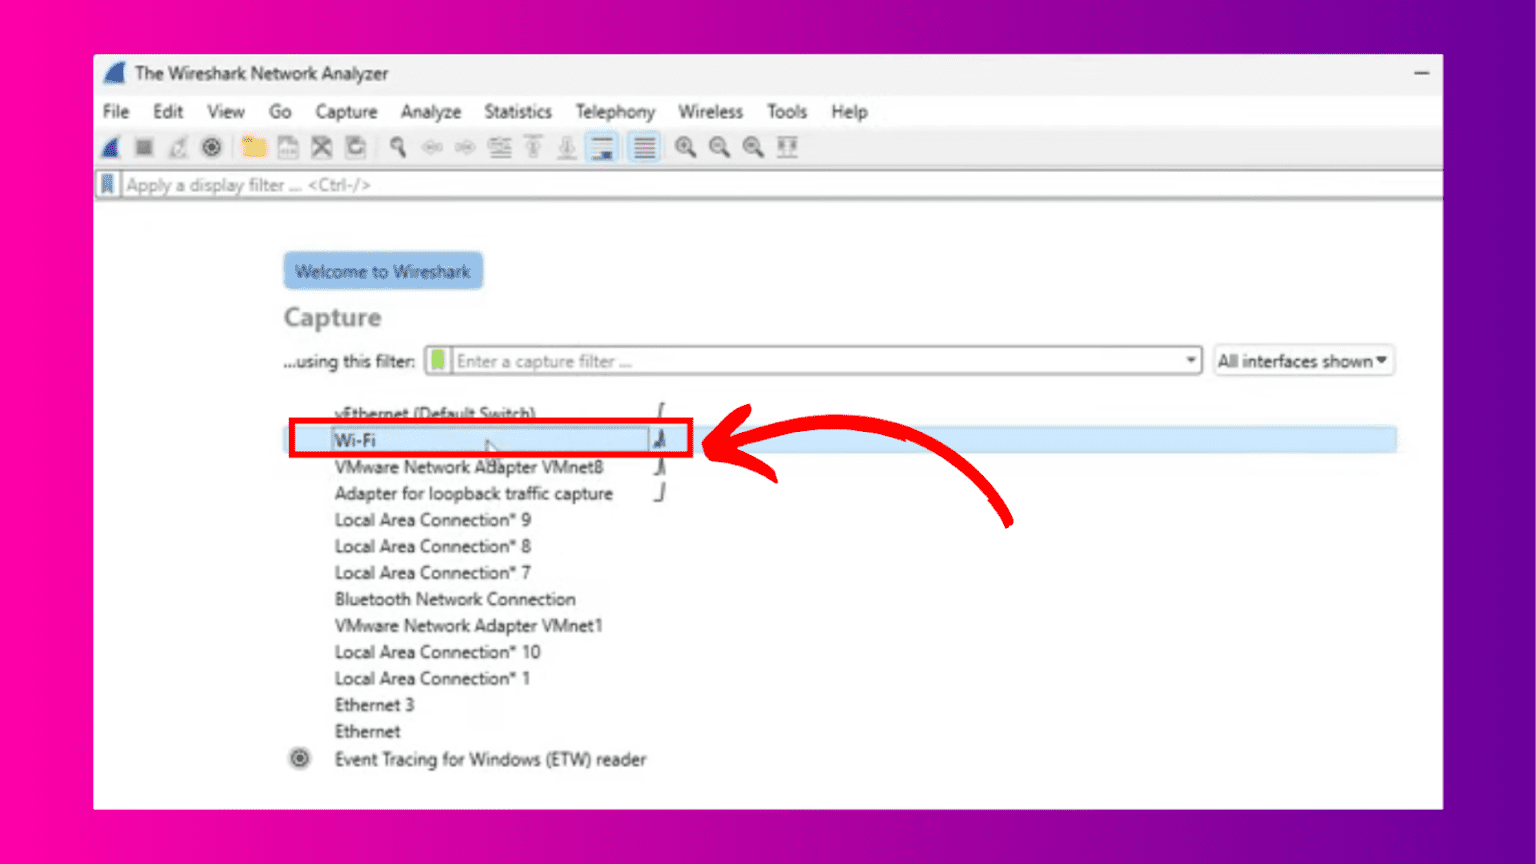Select the Find packet magnifier icon
The width and height of the screenshot is (1536, 864).
[397, 147]
